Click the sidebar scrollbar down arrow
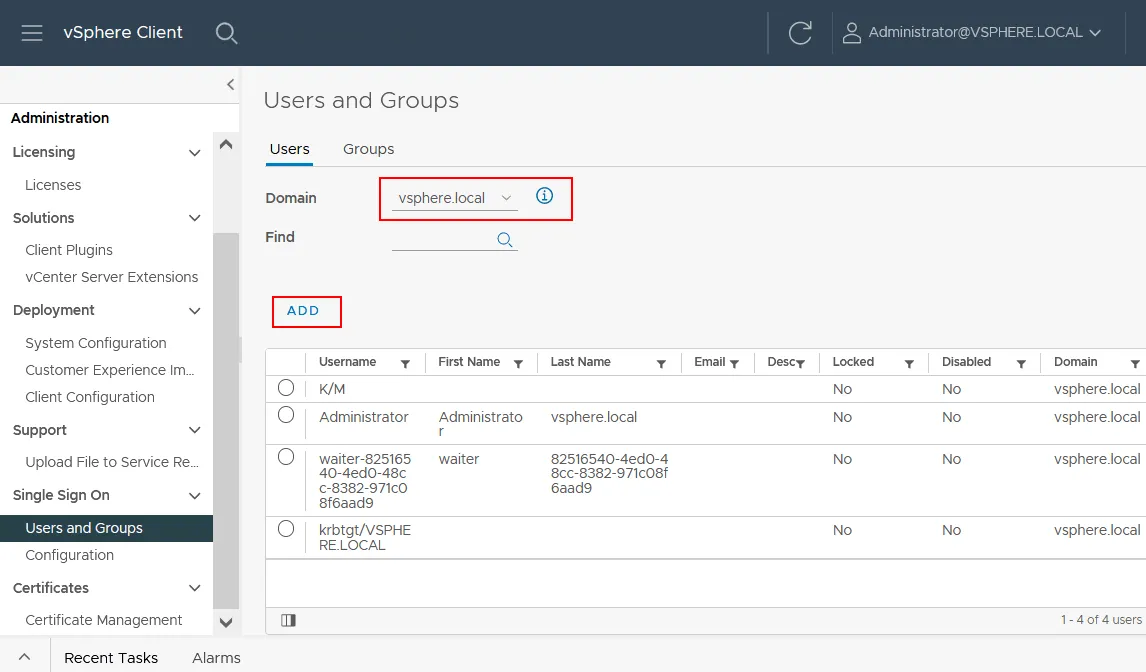1146x672 pixels. point(226,622)
